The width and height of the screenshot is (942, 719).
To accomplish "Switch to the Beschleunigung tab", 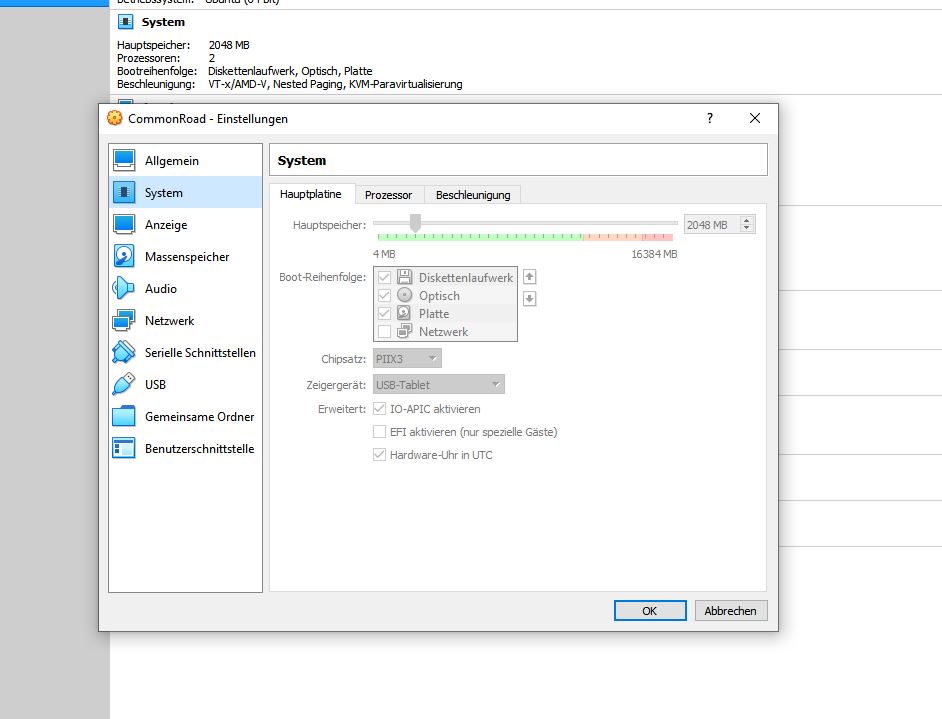I will tap(473, 195).
